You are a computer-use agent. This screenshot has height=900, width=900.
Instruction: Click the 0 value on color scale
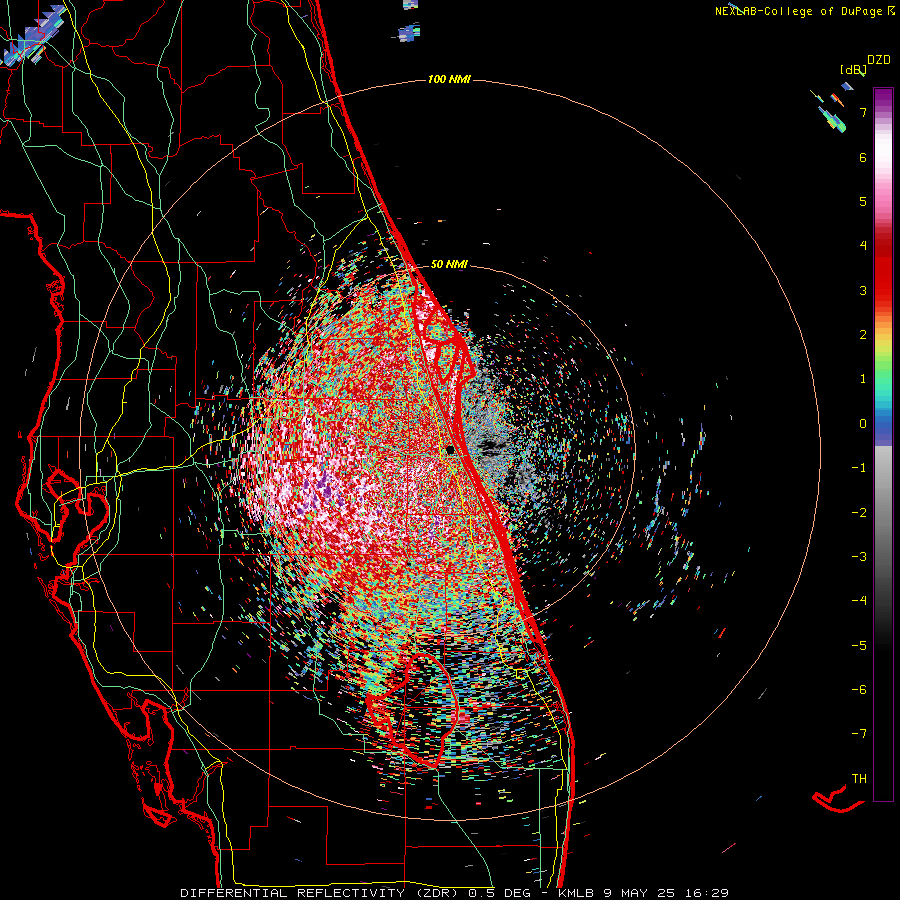863,424
